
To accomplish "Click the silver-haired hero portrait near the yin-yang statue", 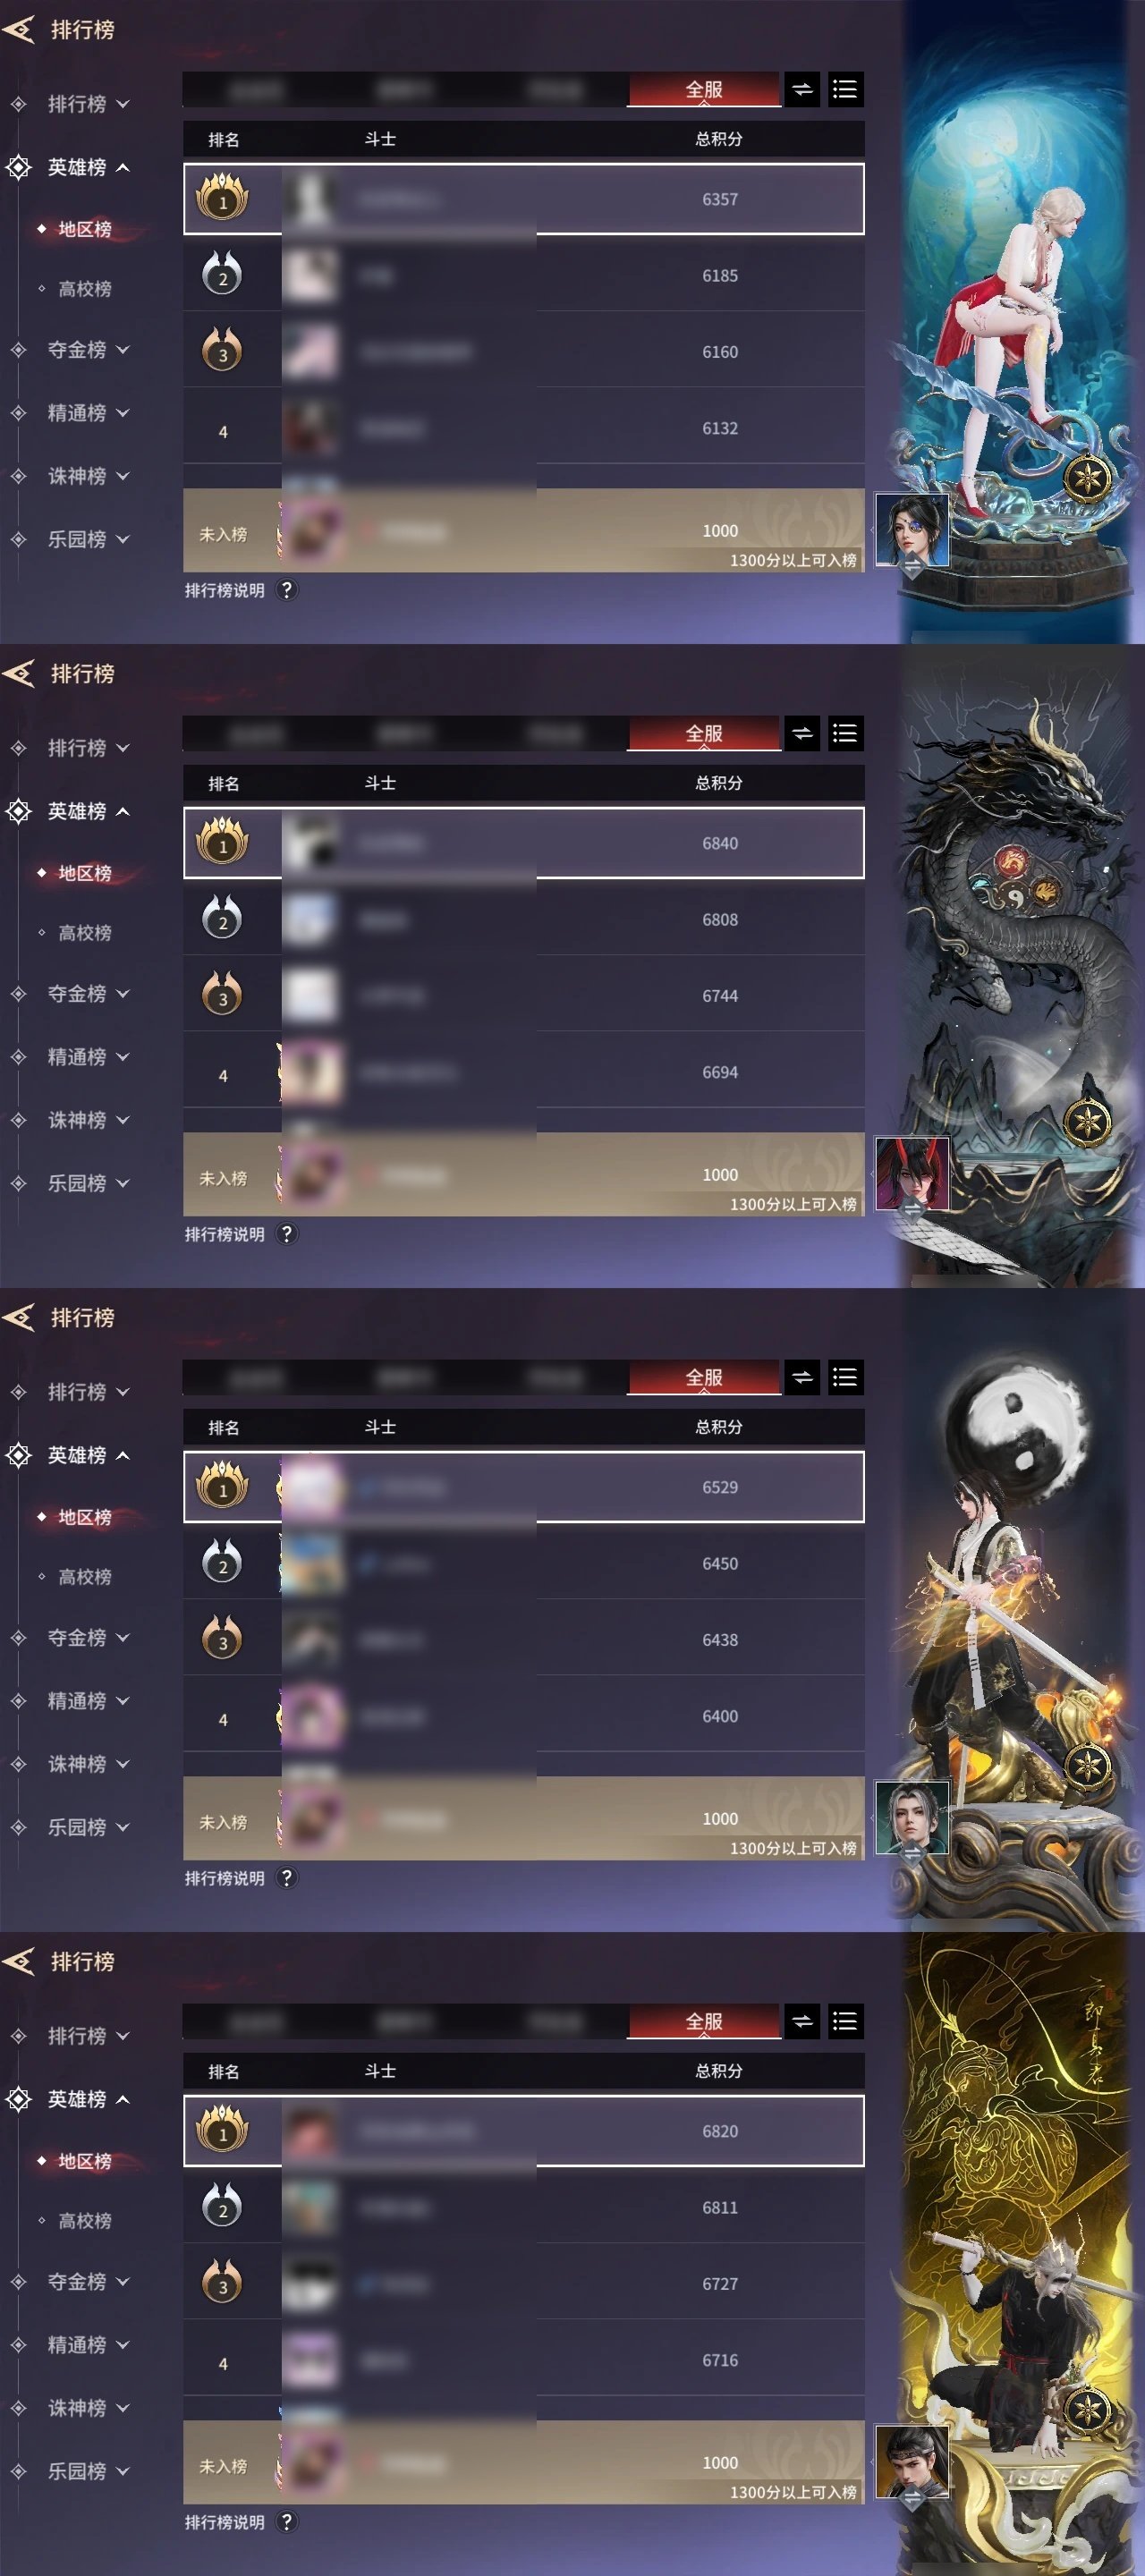I will tap(911, 1818).
